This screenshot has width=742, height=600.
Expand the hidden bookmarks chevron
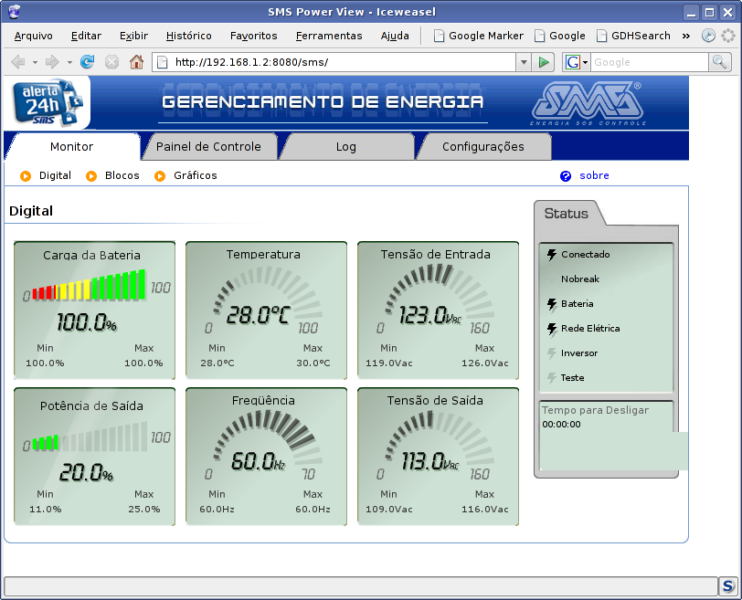686,36
